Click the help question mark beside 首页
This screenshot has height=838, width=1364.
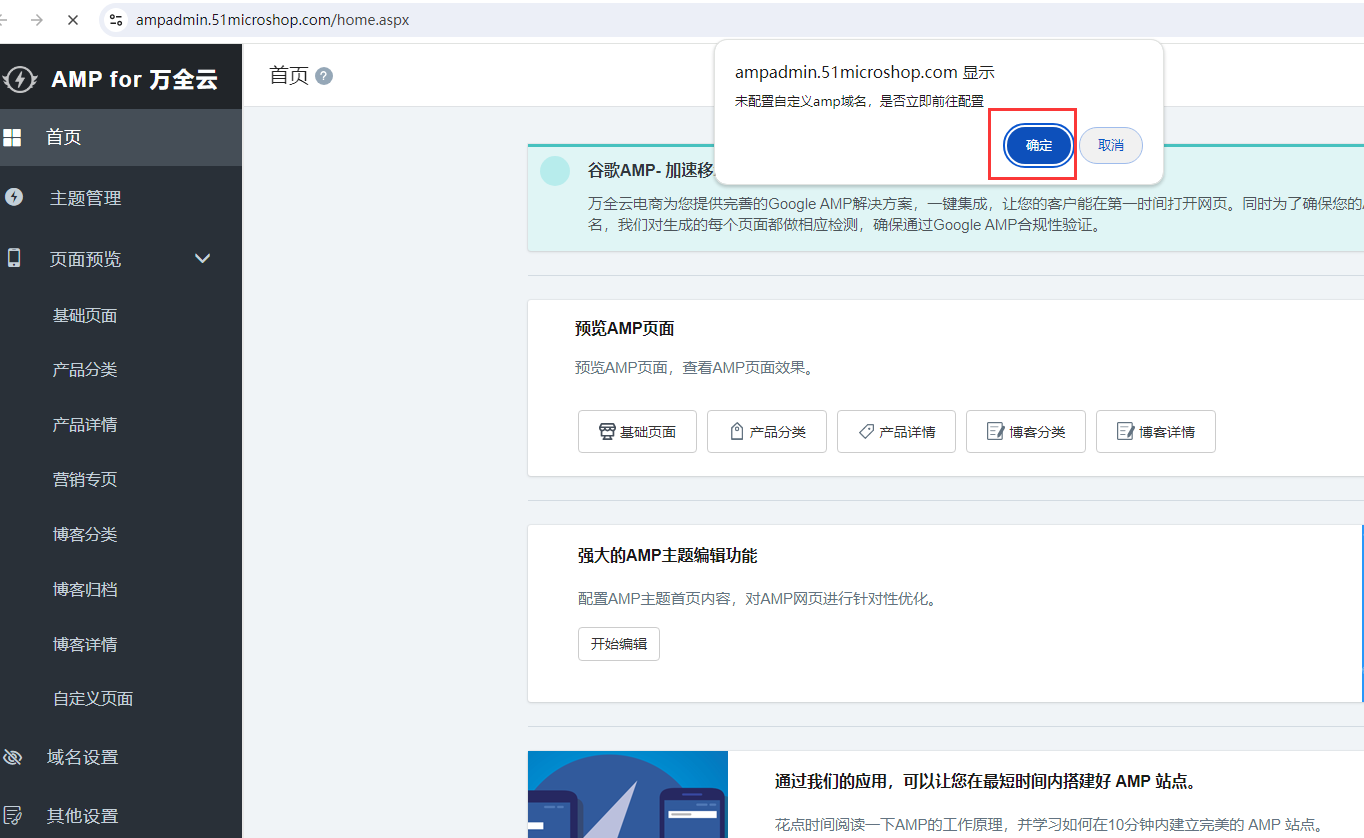(324, 76)
